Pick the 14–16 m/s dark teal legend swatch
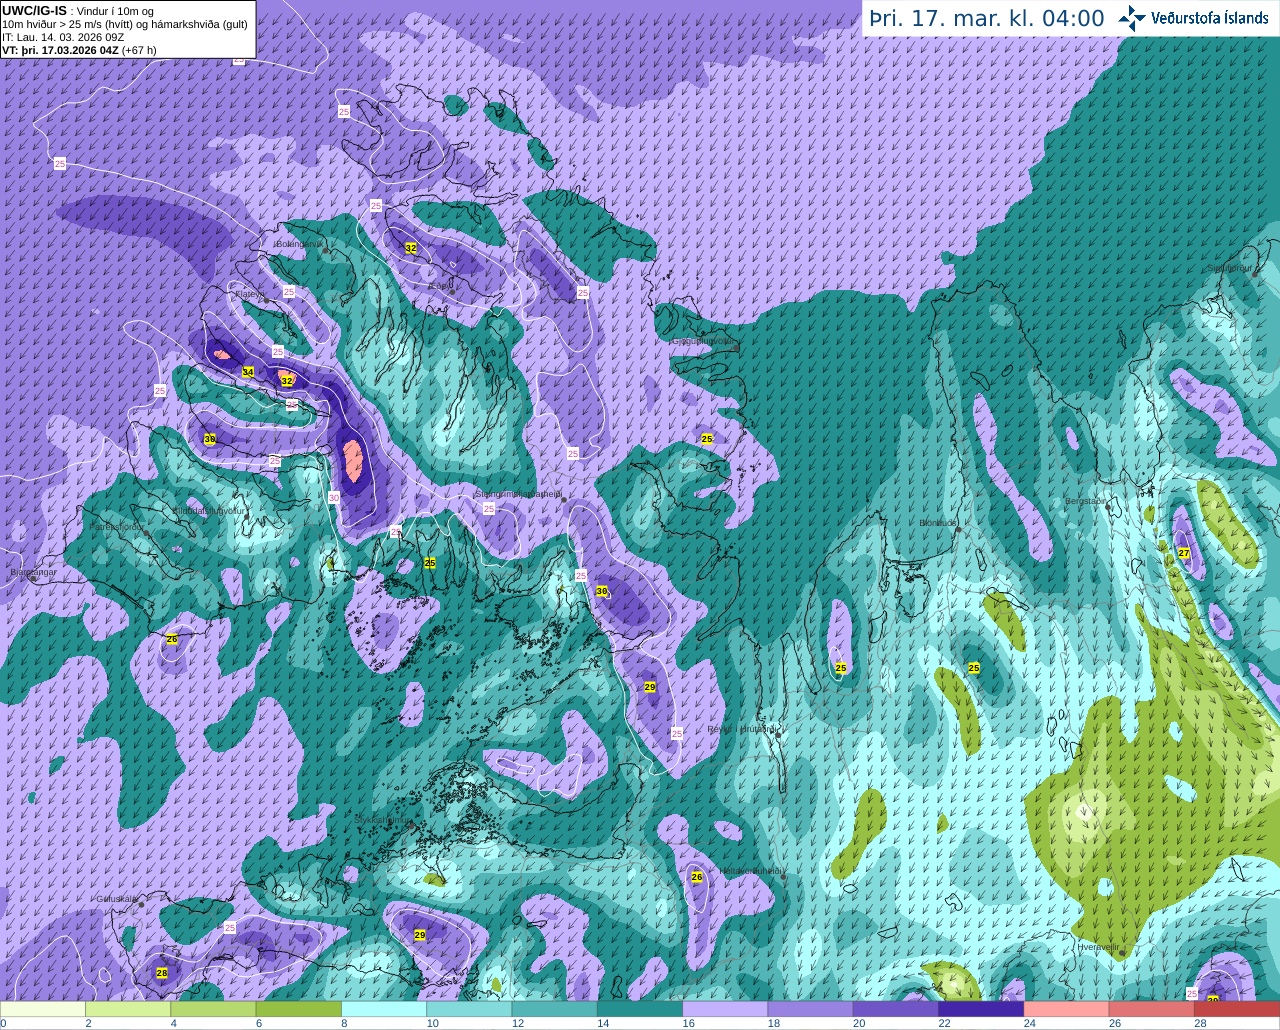The image size is (1280, 1030). [x=640, y=1008]
